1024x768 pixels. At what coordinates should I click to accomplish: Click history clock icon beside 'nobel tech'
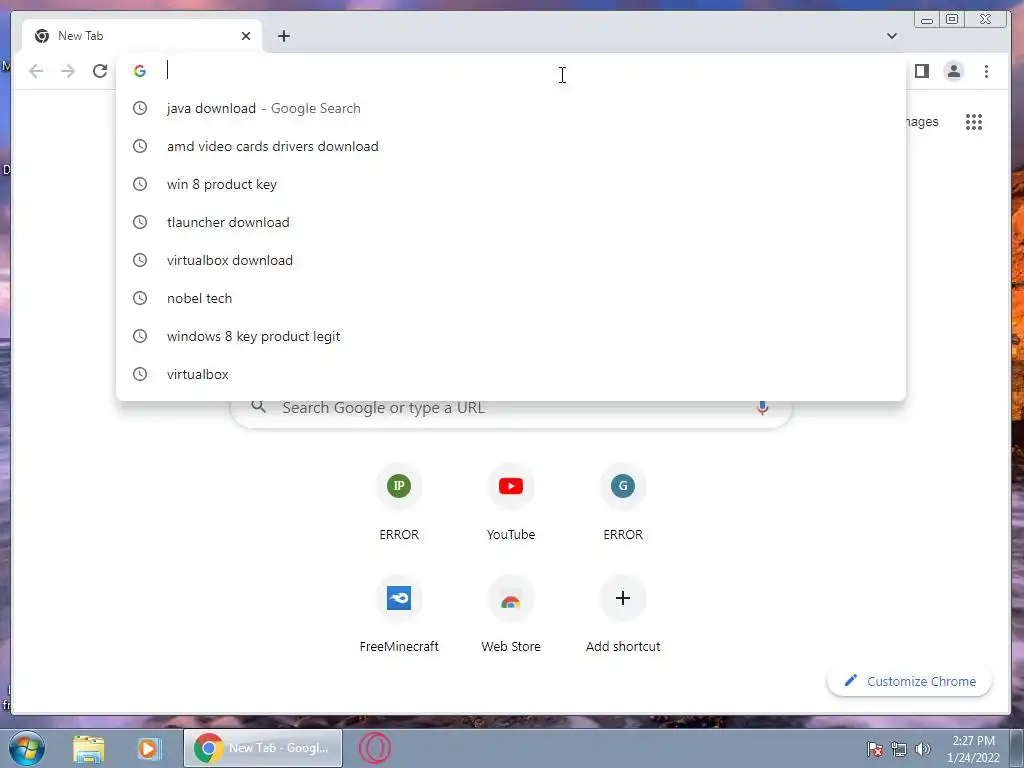140,298
